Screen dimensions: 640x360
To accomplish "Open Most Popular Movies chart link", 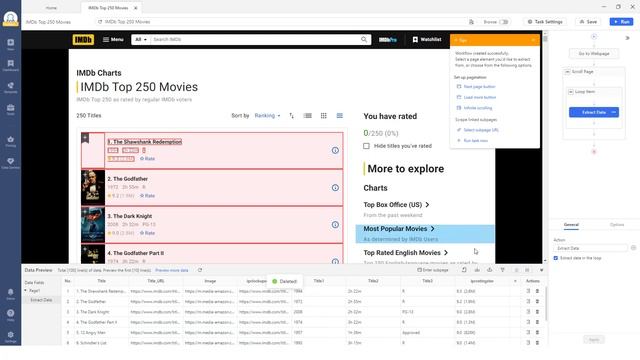I will (x=399, y=229).
